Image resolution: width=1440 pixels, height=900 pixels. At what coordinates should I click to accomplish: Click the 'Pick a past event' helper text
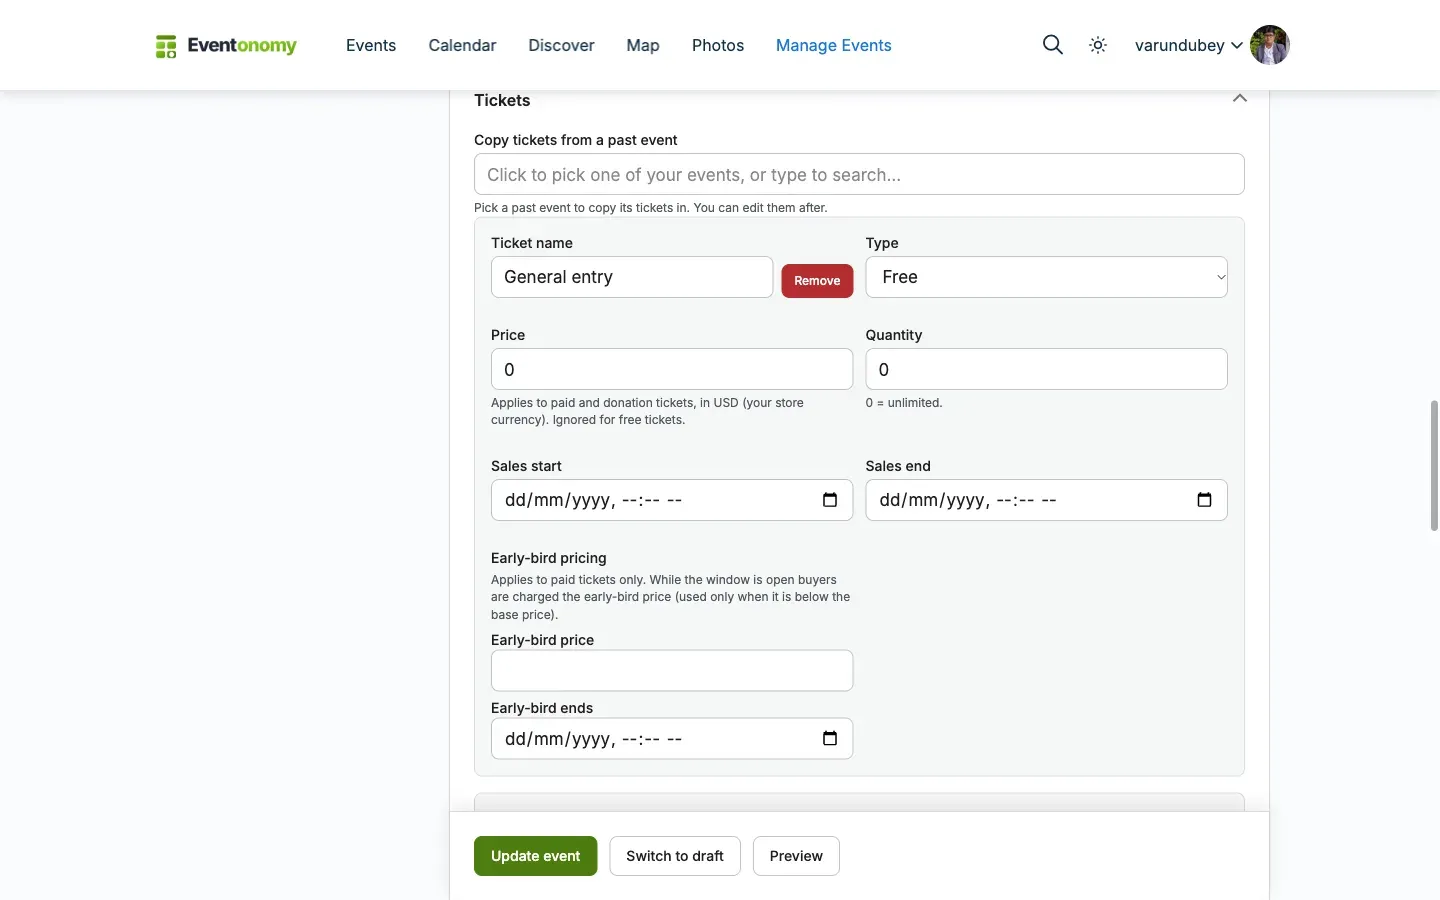pyautogui.click(x=651, y=208)
